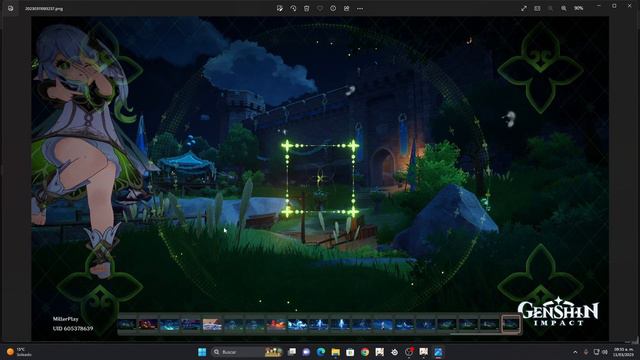
Task: Launch Microsoft Edge from the taskbar
Action: (x=321, y=352)
